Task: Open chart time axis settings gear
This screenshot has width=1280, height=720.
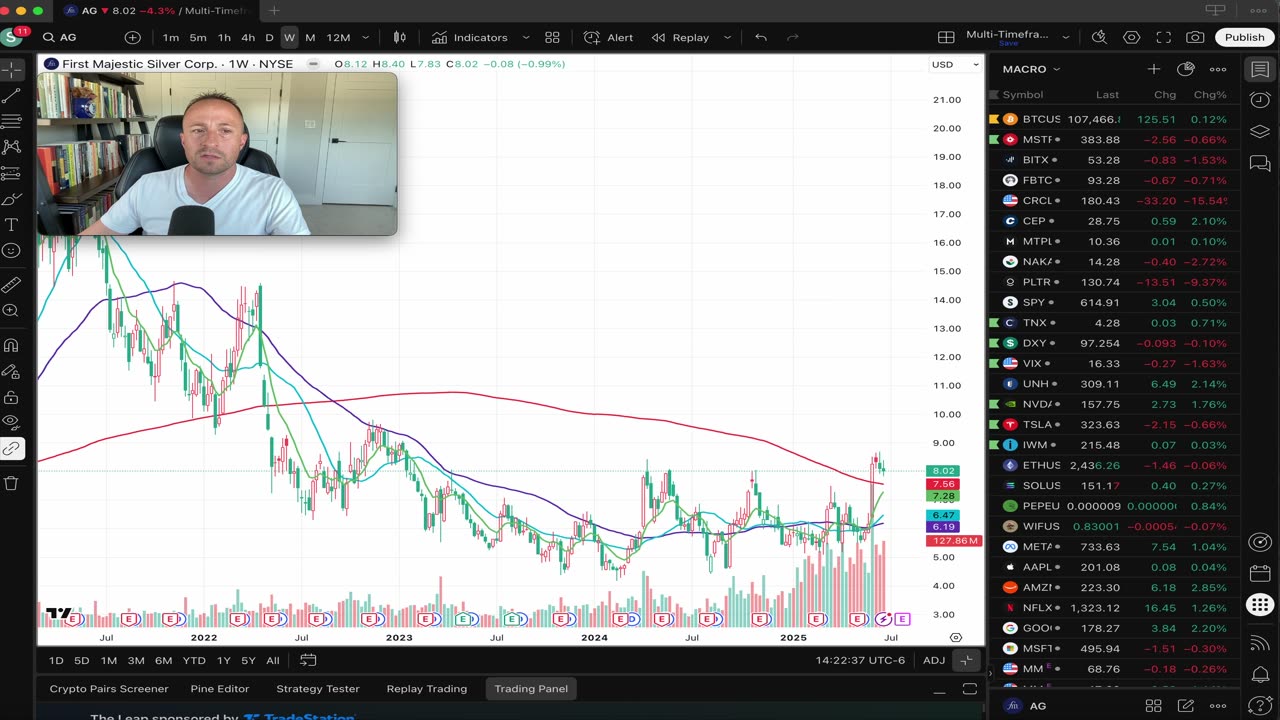Action: pos(956,637)
